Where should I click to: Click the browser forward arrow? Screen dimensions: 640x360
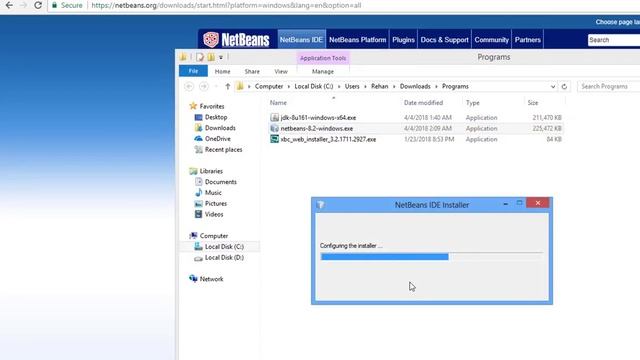[24, 5]
